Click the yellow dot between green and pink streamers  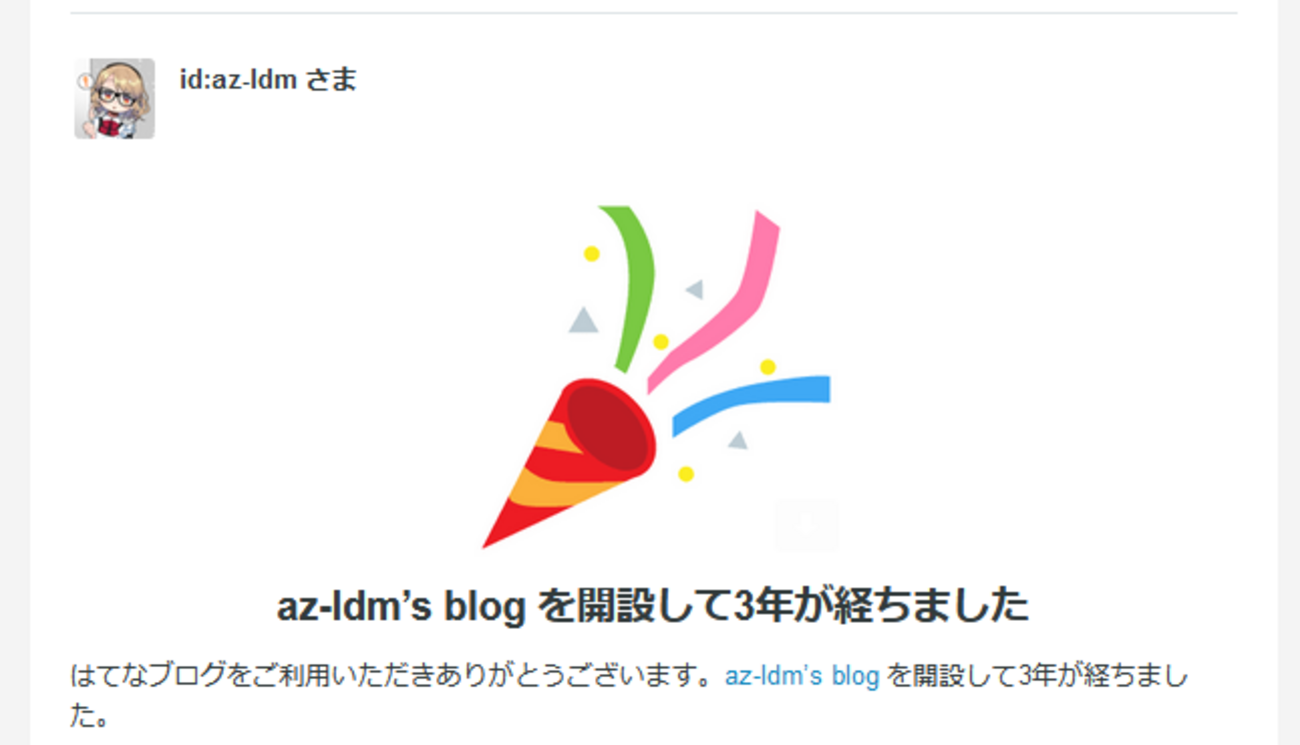[x=660, y=342]
